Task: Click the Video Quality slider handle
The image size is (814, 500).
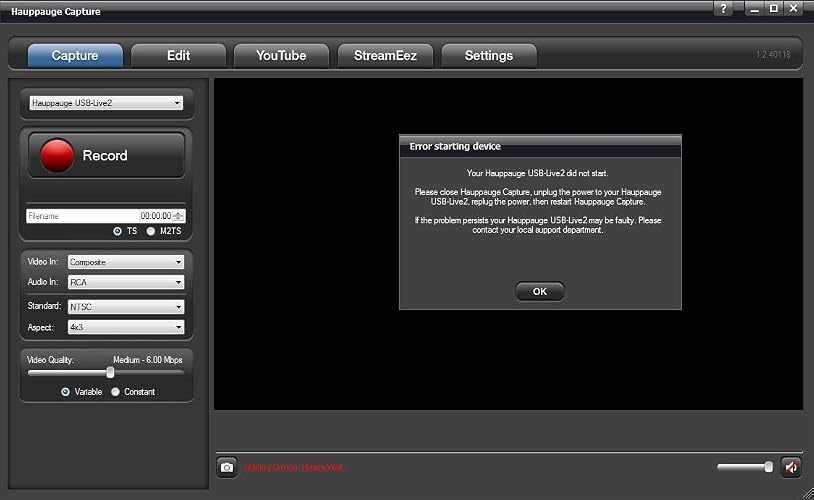Action: pyautogui.click(x=110, y=372)
